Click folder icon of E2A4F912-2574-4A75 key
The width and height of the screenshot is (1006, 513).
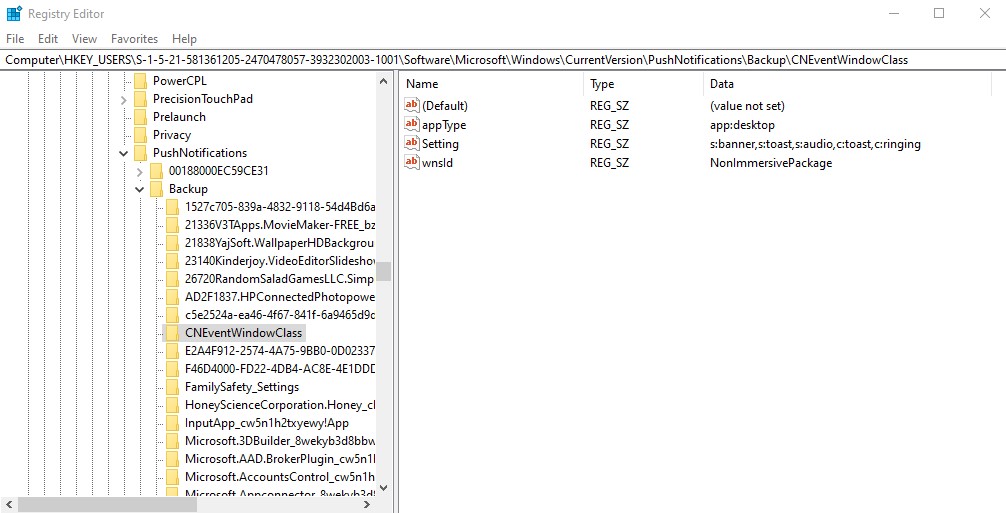[173, 351]
